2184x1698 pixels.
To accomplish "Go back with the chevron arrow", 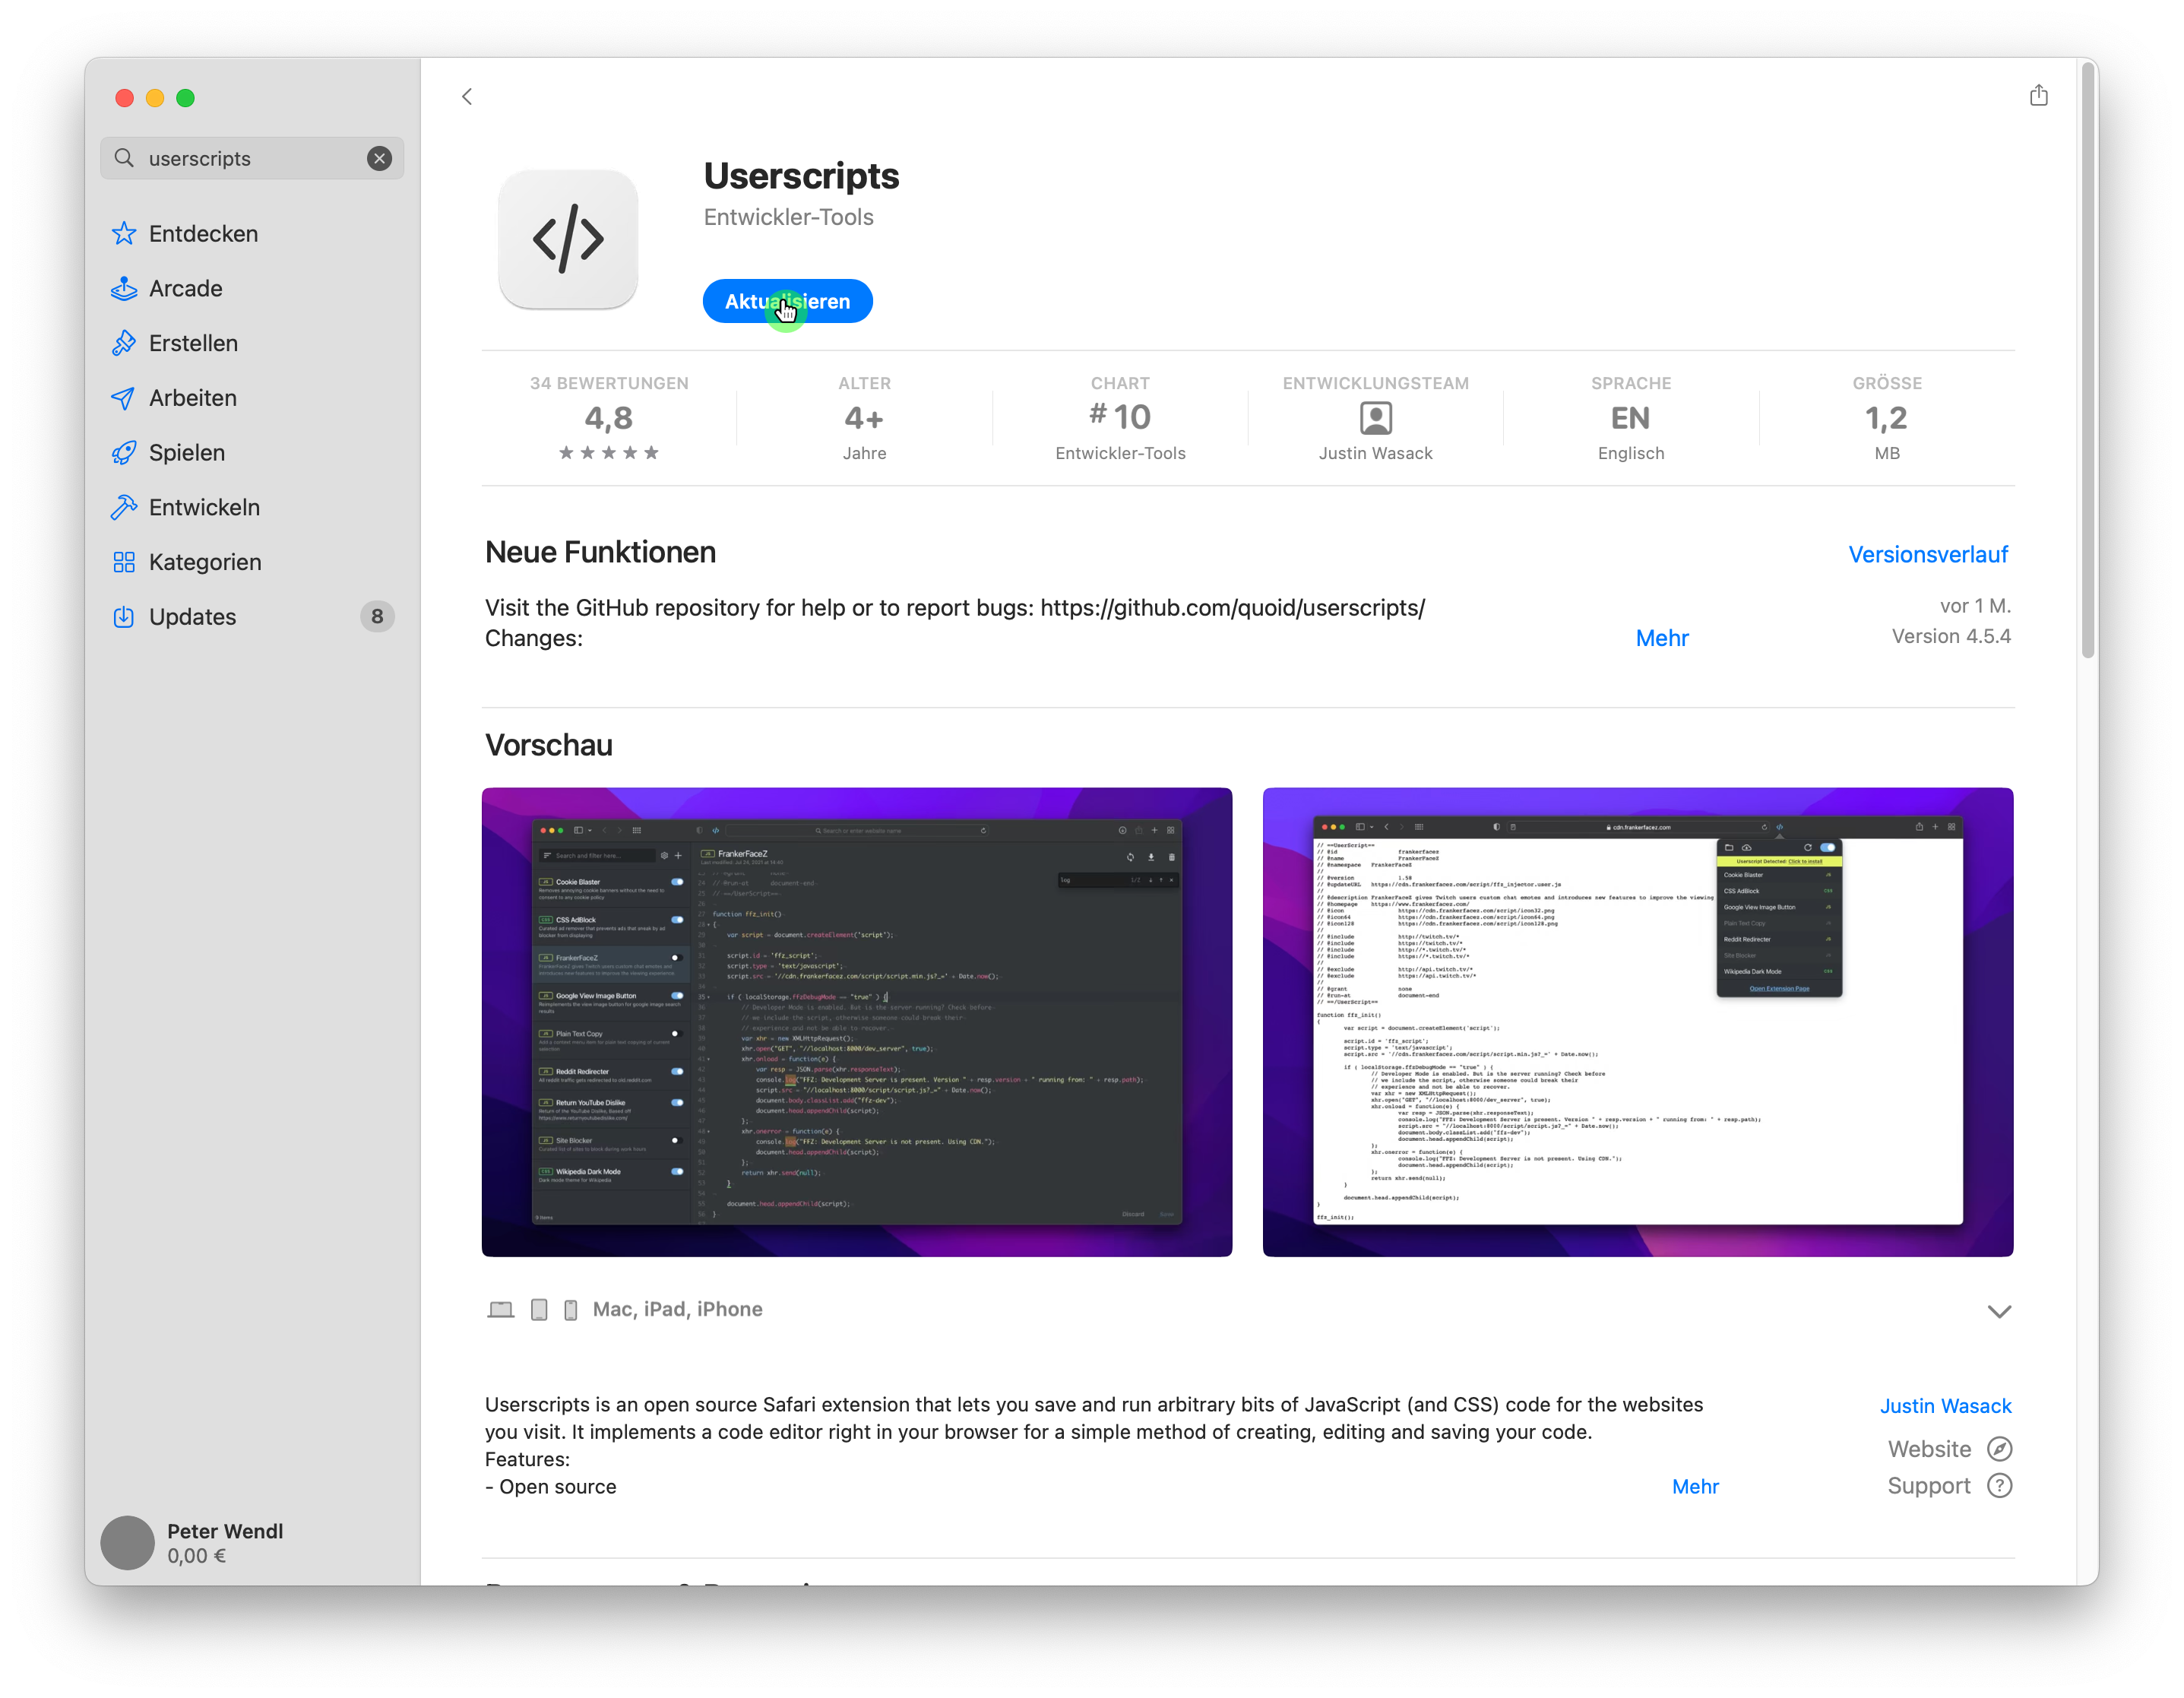I will click(467, 97).
